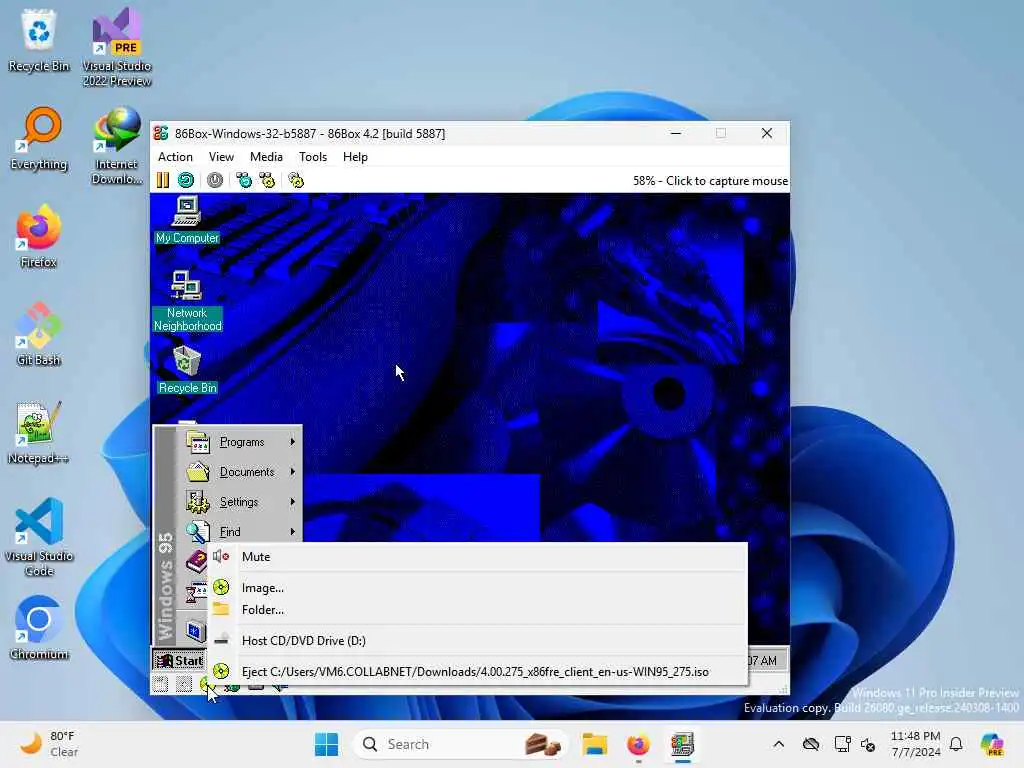
Task: Select My Computer icon in guest desktop
Action: point(187,221)
